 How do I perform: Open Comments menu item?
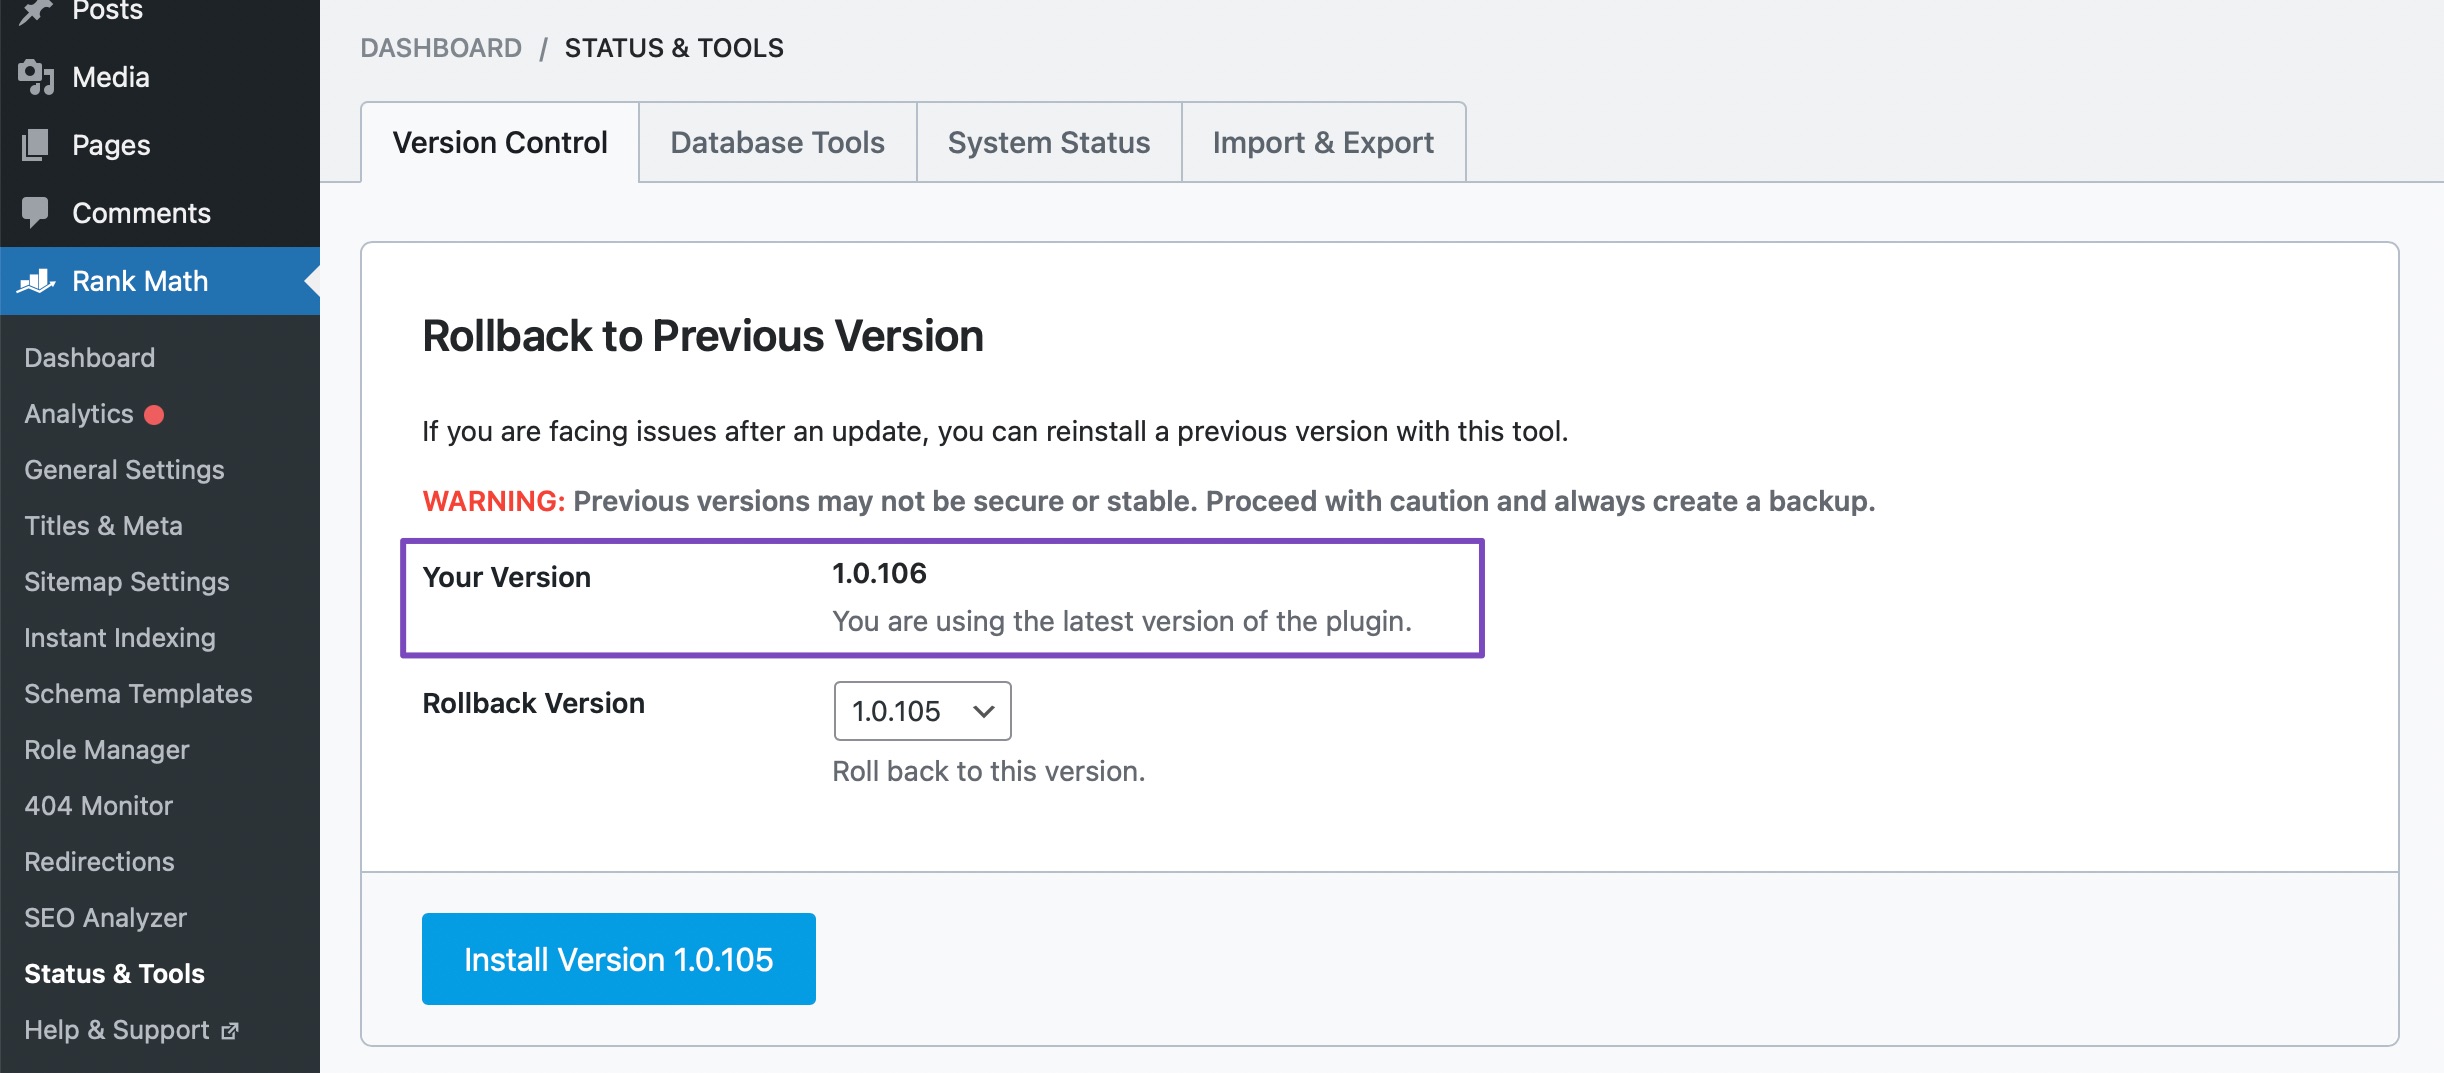[x=160, y=213]
